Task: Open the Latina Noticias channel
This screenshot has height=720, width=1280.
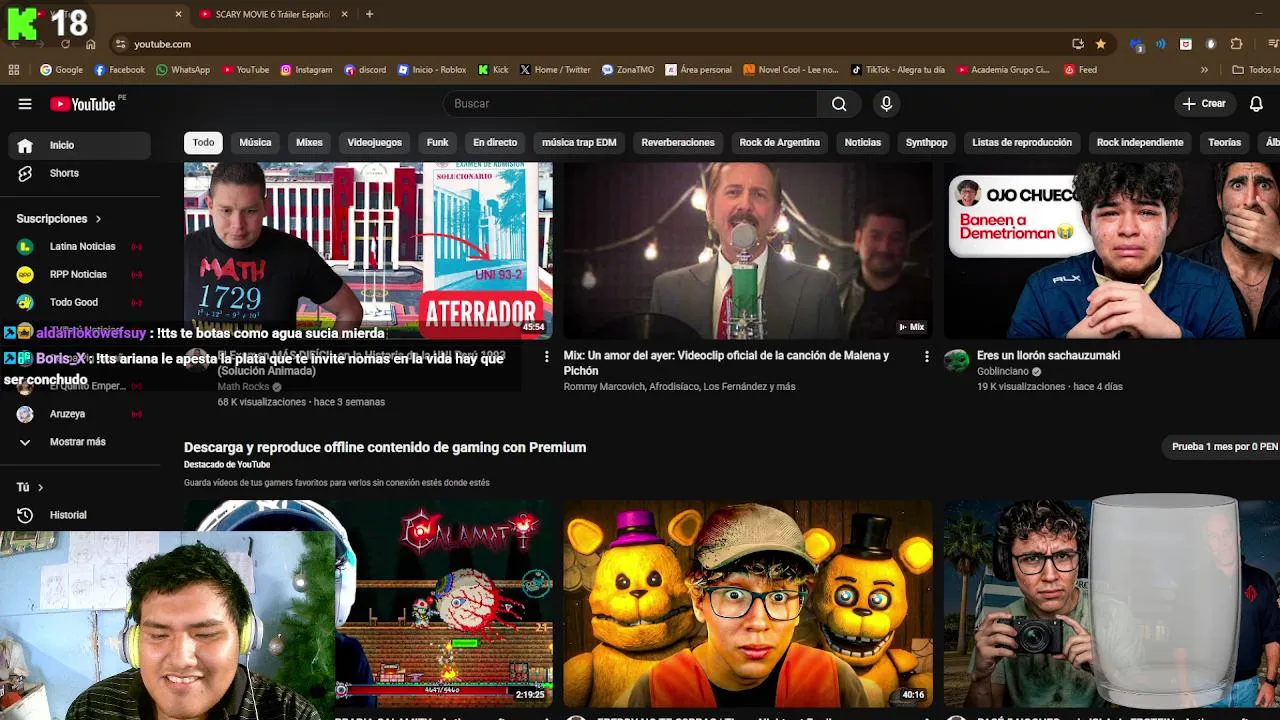Action: click(x=80, y=246)
